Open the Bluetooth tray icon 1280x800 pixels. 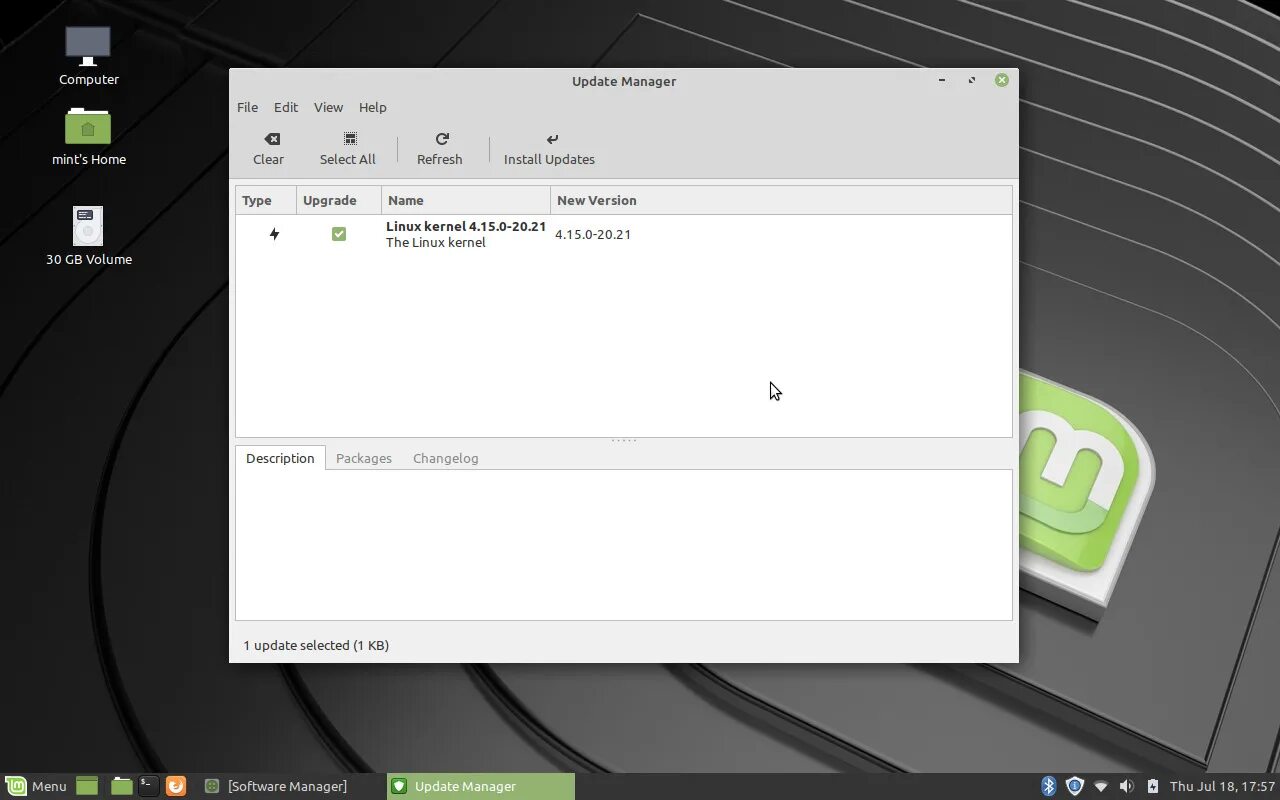[x=1048, y=786]
